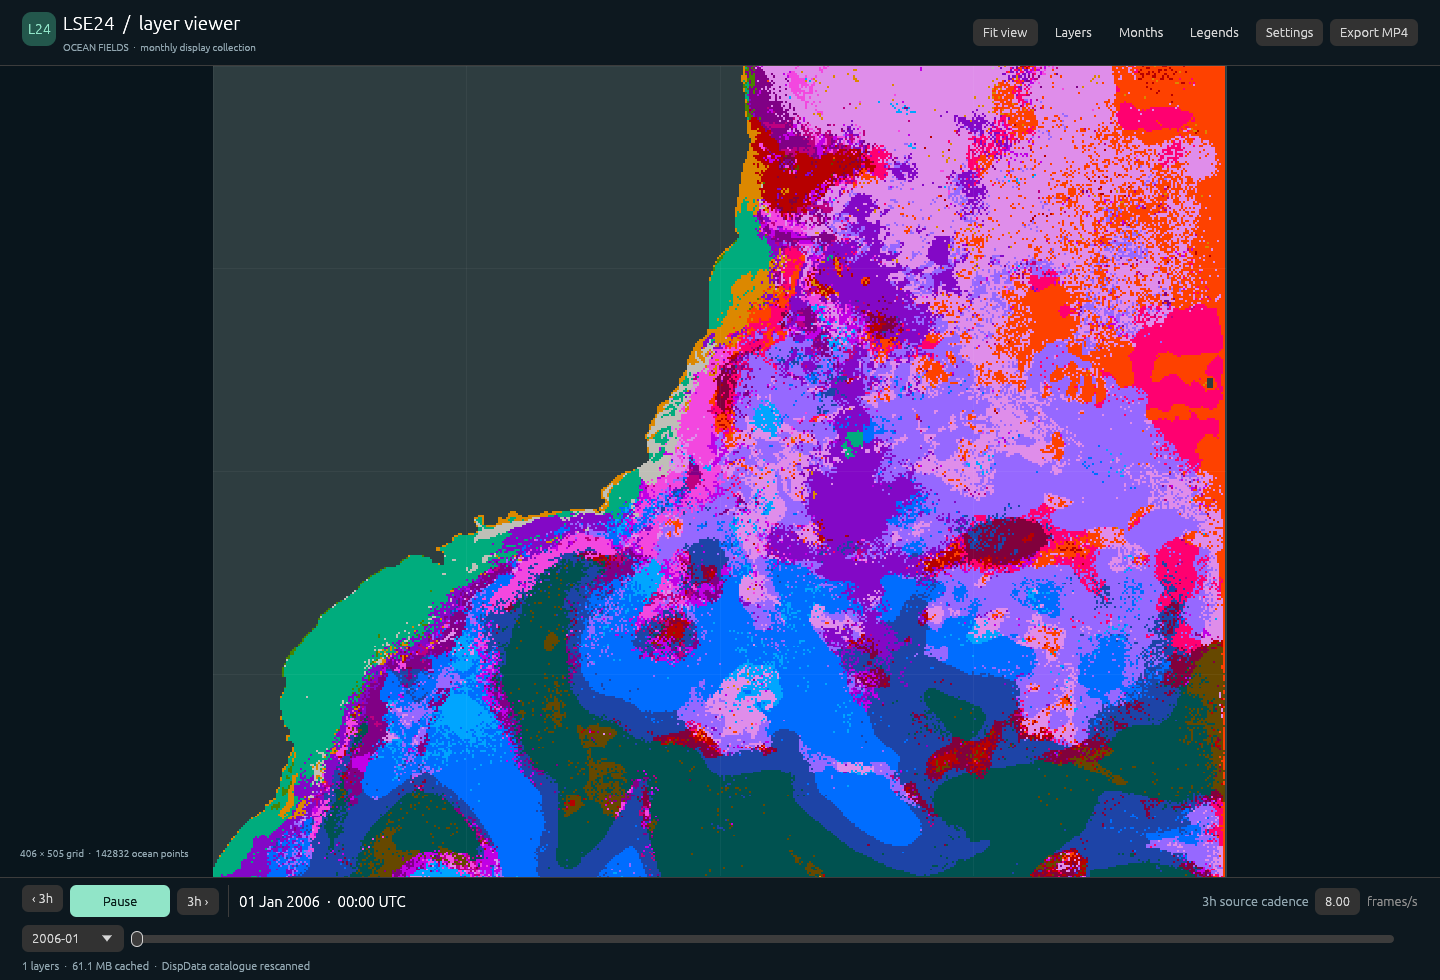The height and width of the screenshot is (980, 1440).
Task: Click the 'frames/s' unit label
Action: coord(1392,902)
